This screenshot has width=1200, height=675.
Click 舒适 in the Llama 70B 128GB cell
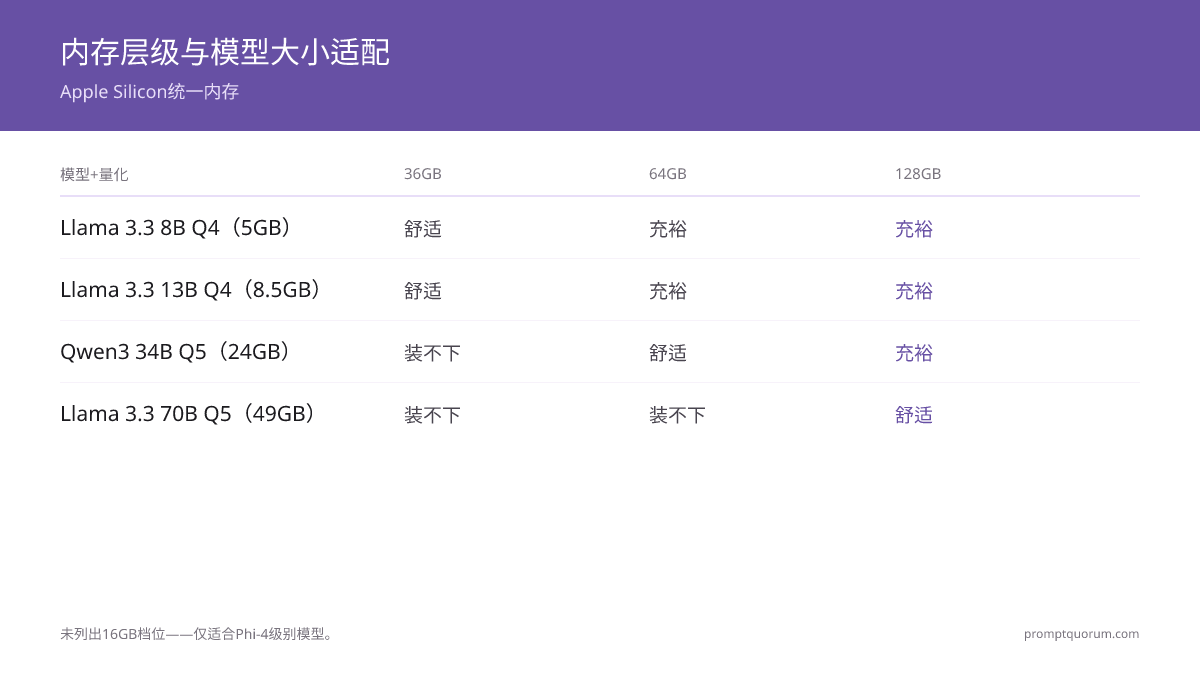pyautogui.click(x=914, y=415)
